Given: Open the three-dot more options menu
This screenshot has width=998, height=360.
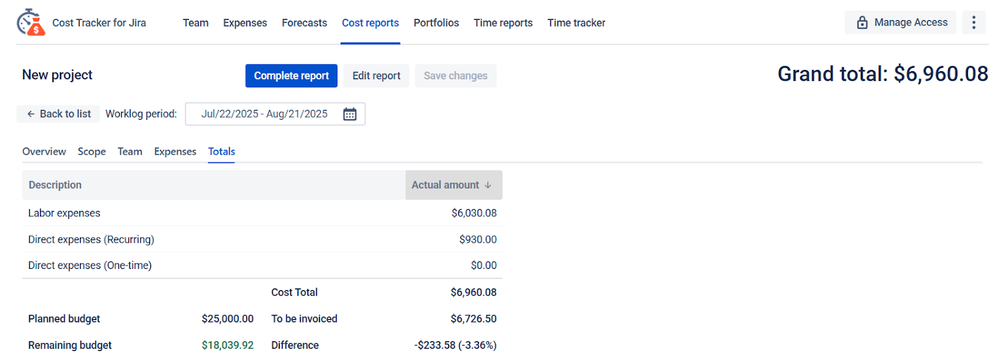Looking at the screenshot, I should coord(974,23).
